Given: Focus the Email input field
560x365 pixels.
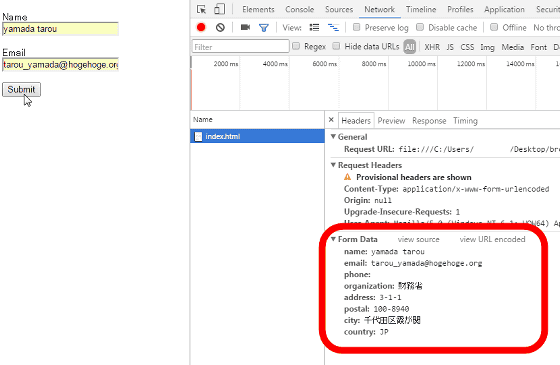Looking at the screenshot, I should [60, 65].
